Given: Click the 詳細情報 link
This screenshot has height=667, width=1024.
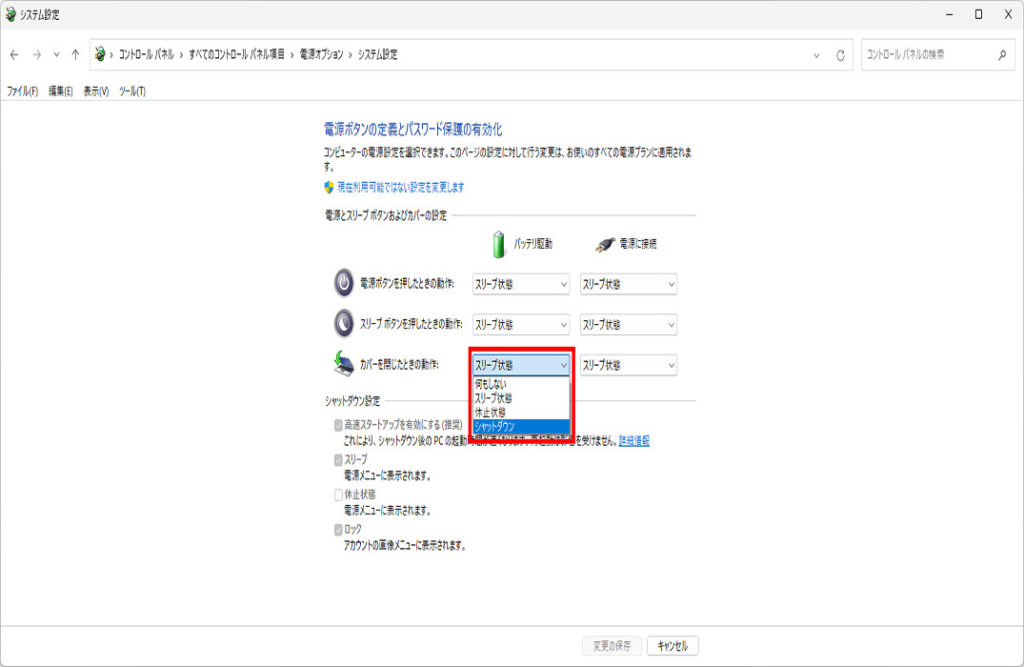Looking at the screenshot, I should point(634,441).
